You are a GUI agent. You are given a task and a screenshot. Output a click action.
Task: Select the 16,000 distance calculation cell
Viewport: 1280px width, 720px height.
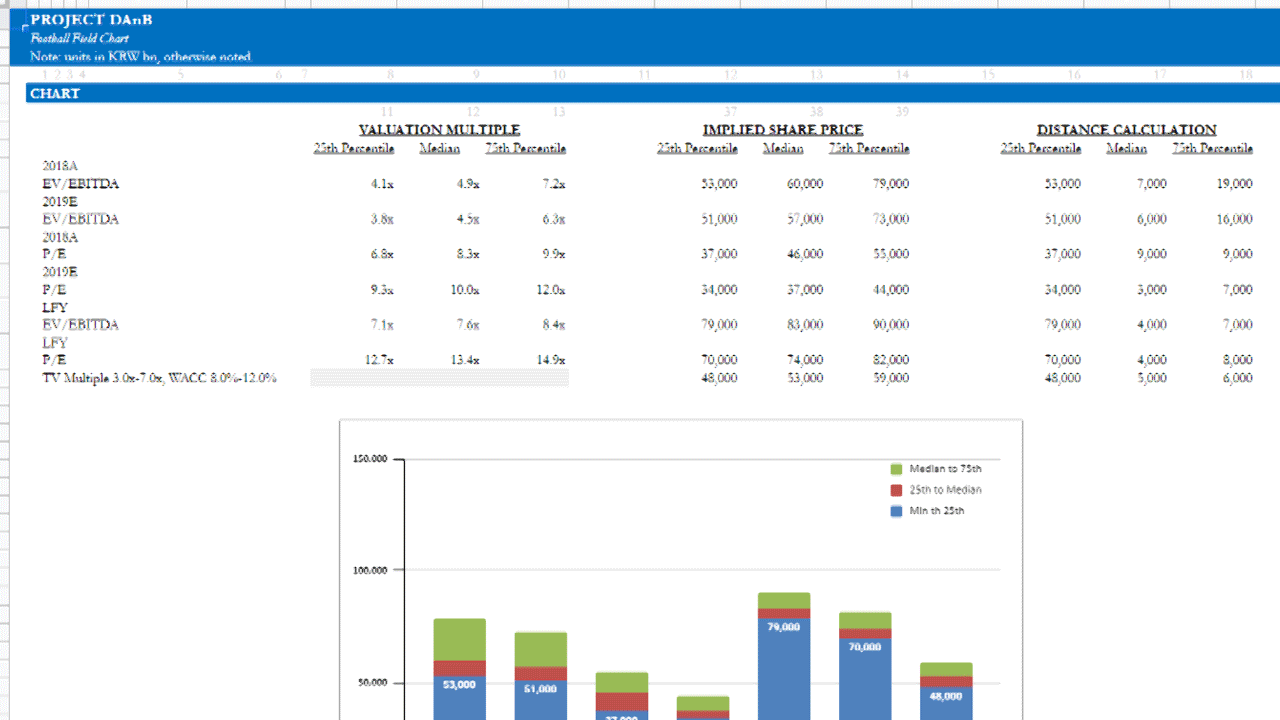coord(1235,219)
